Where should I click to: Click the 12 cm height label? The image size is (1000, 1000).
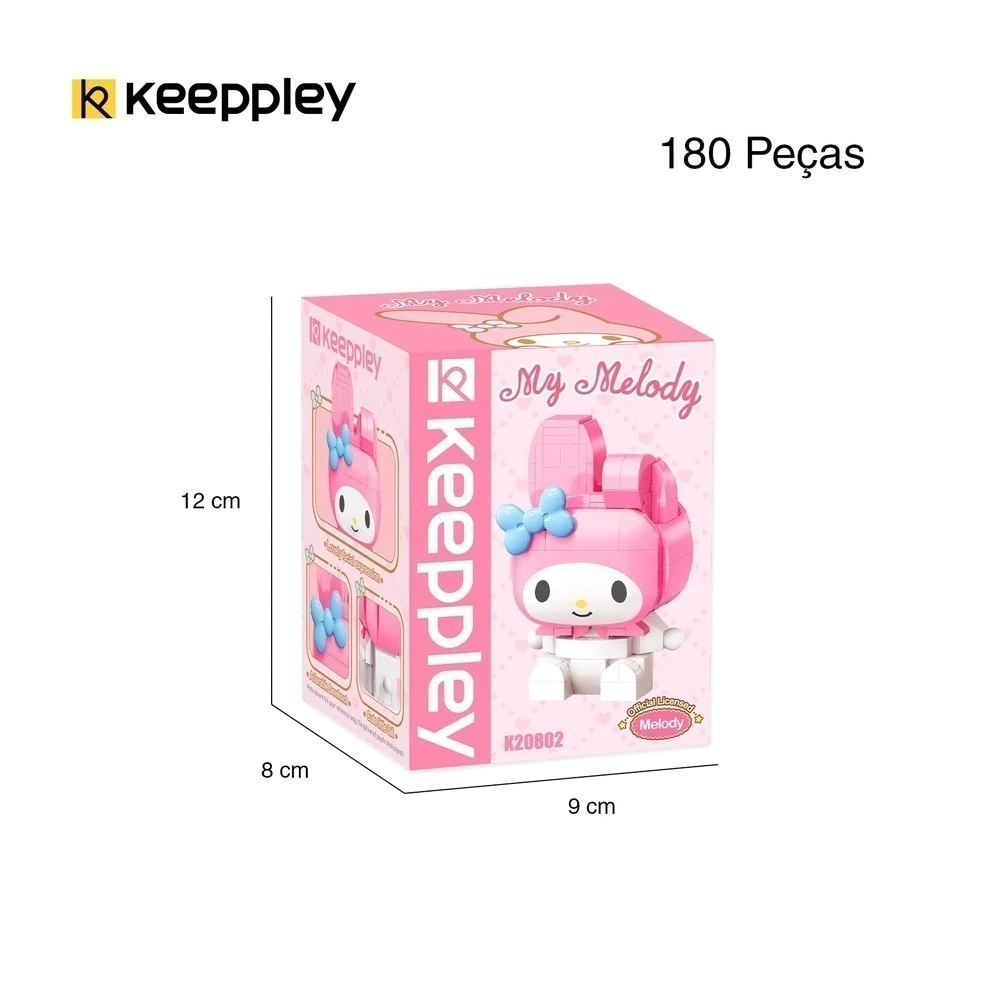pos(210,501)
